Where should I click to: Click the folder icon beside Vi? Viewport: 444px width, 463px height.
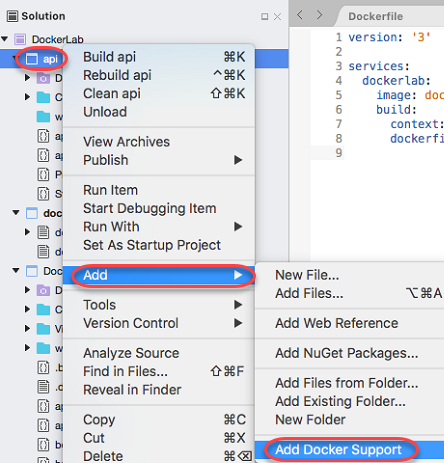[x=43, y=329]
